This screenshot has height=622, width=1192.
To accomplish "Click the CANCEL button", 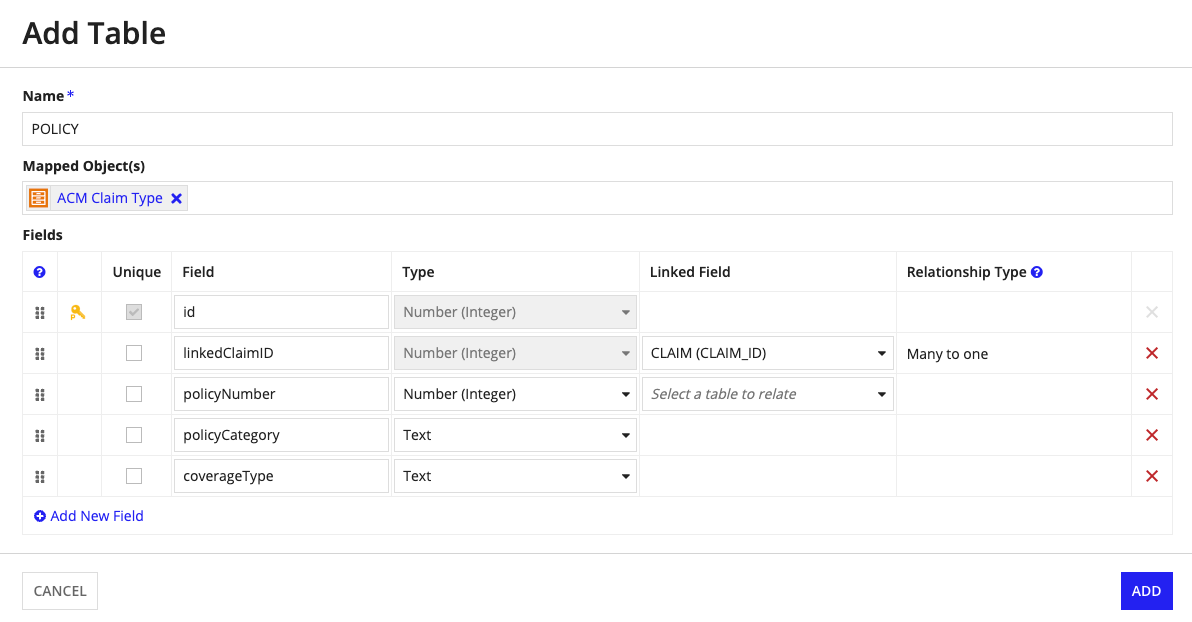I will point(59,591).
